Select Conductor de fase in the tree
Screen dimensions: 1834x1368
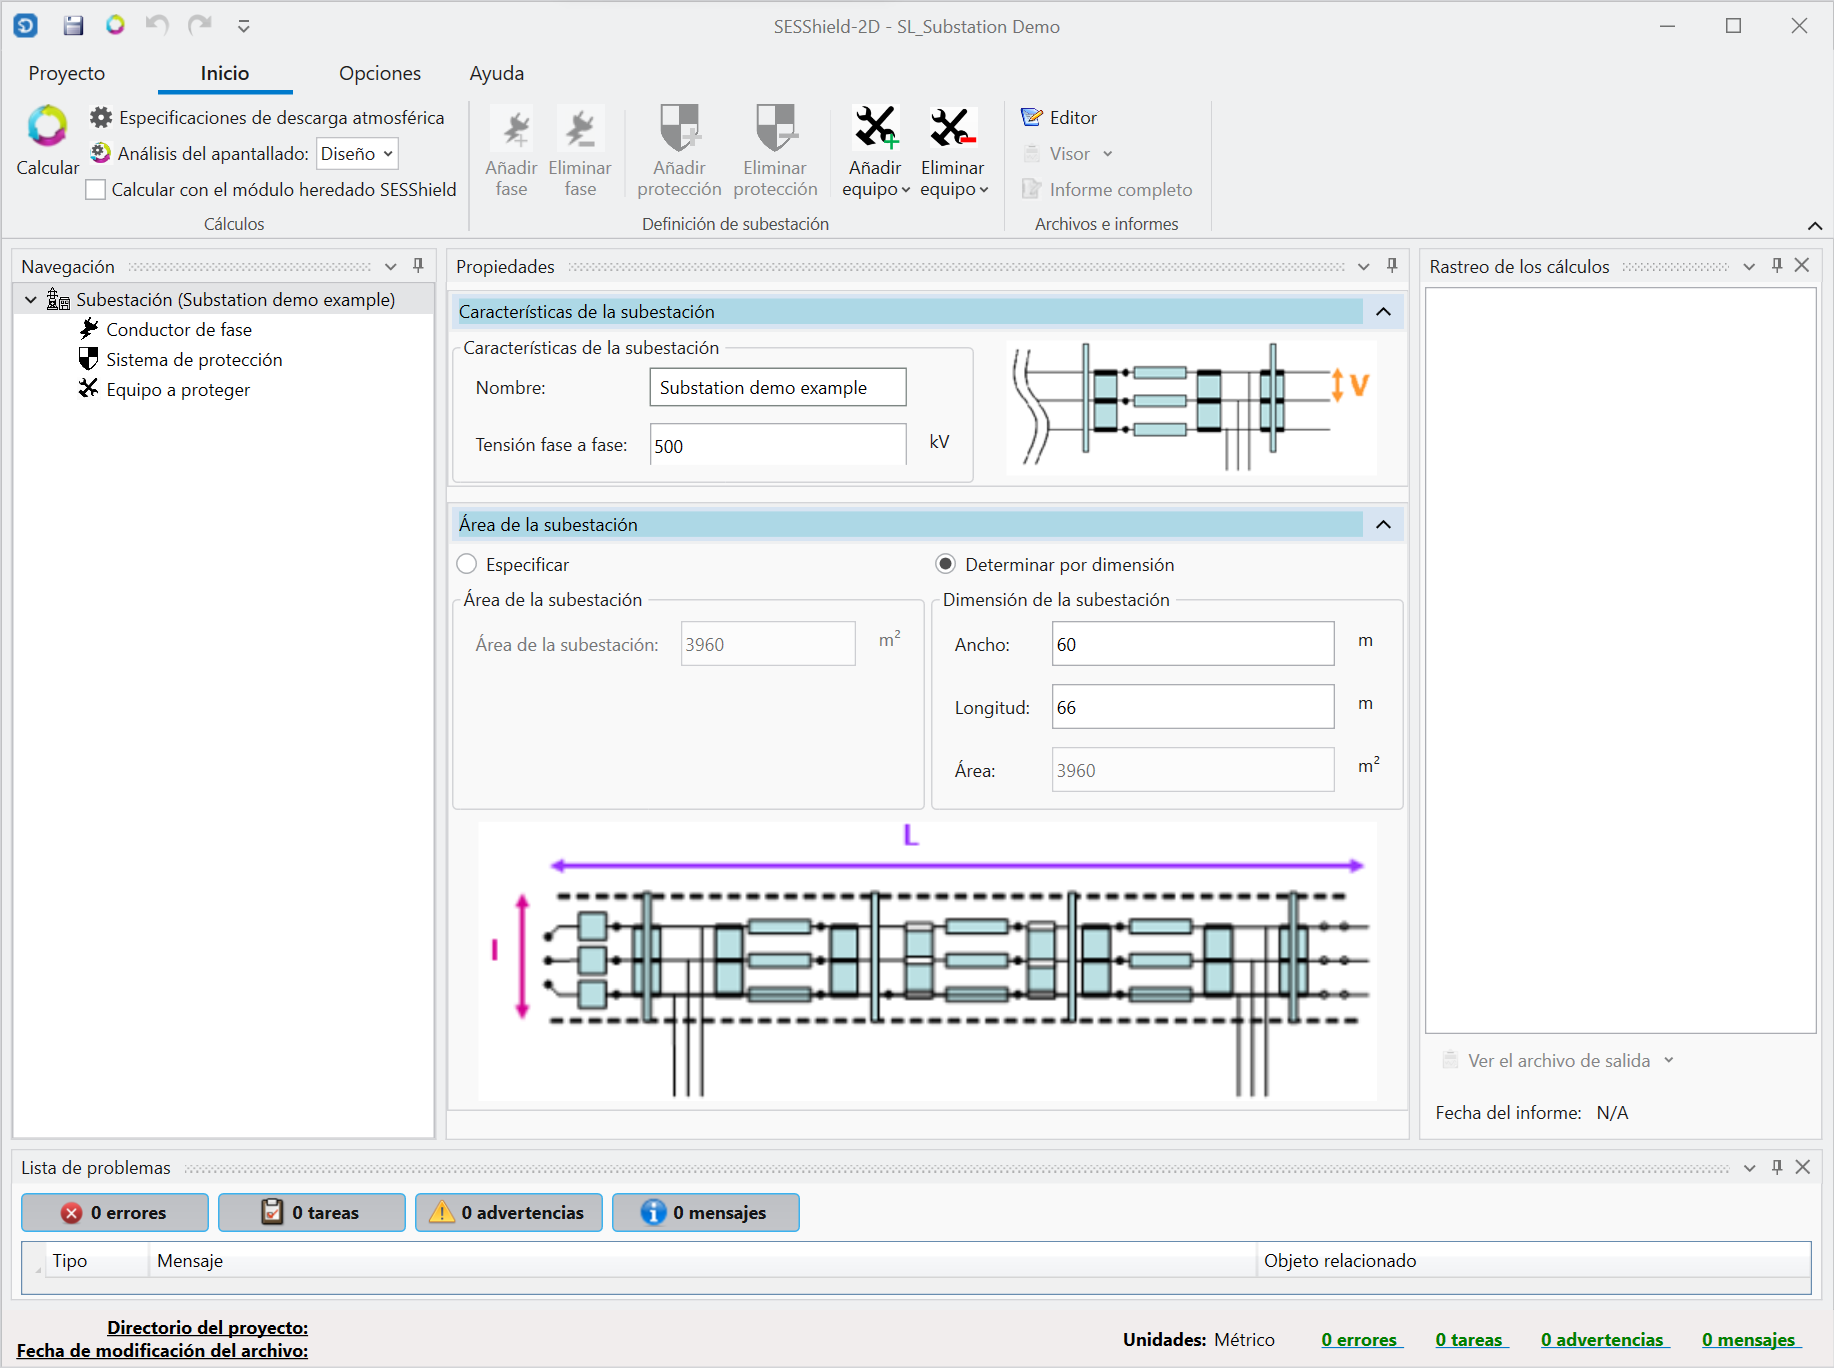pos(179,330)
